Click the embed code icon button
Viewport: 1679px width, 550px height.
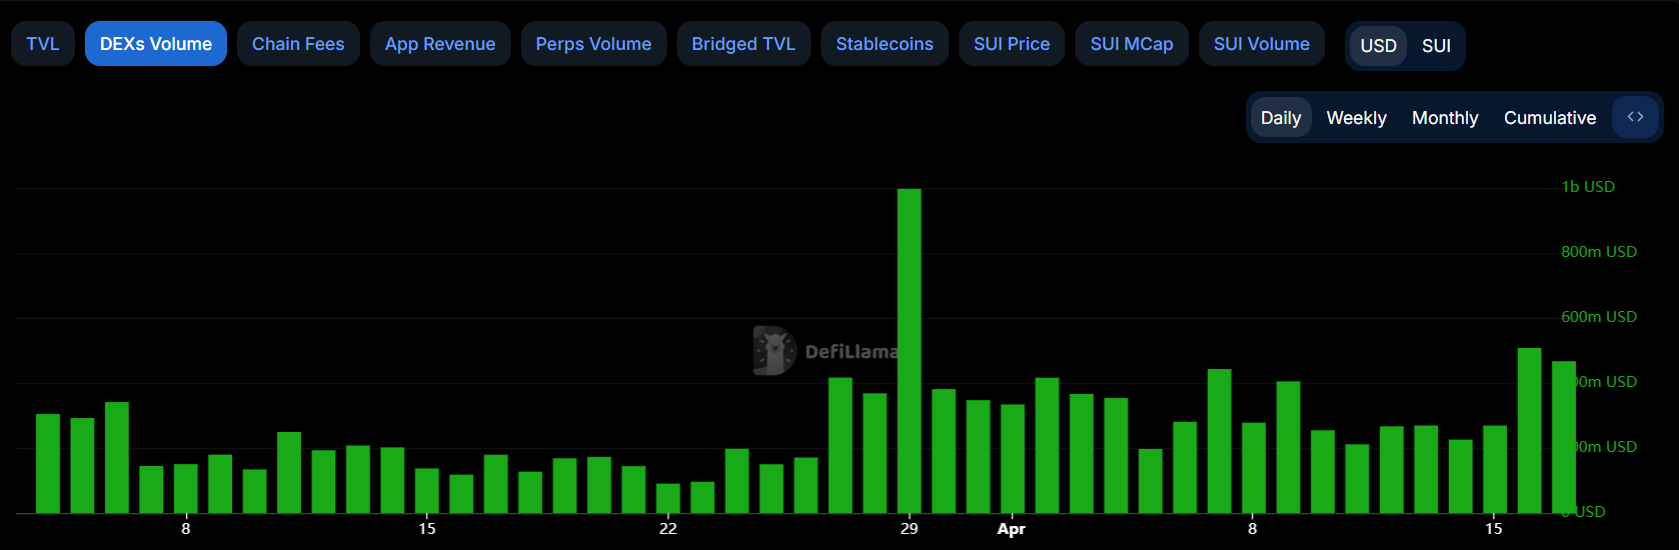coord(1635,117)
